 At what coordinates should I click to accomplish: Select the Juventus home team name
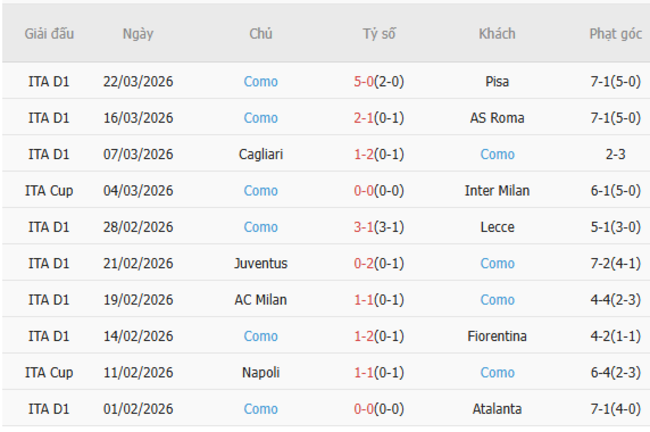pos(261,264)
